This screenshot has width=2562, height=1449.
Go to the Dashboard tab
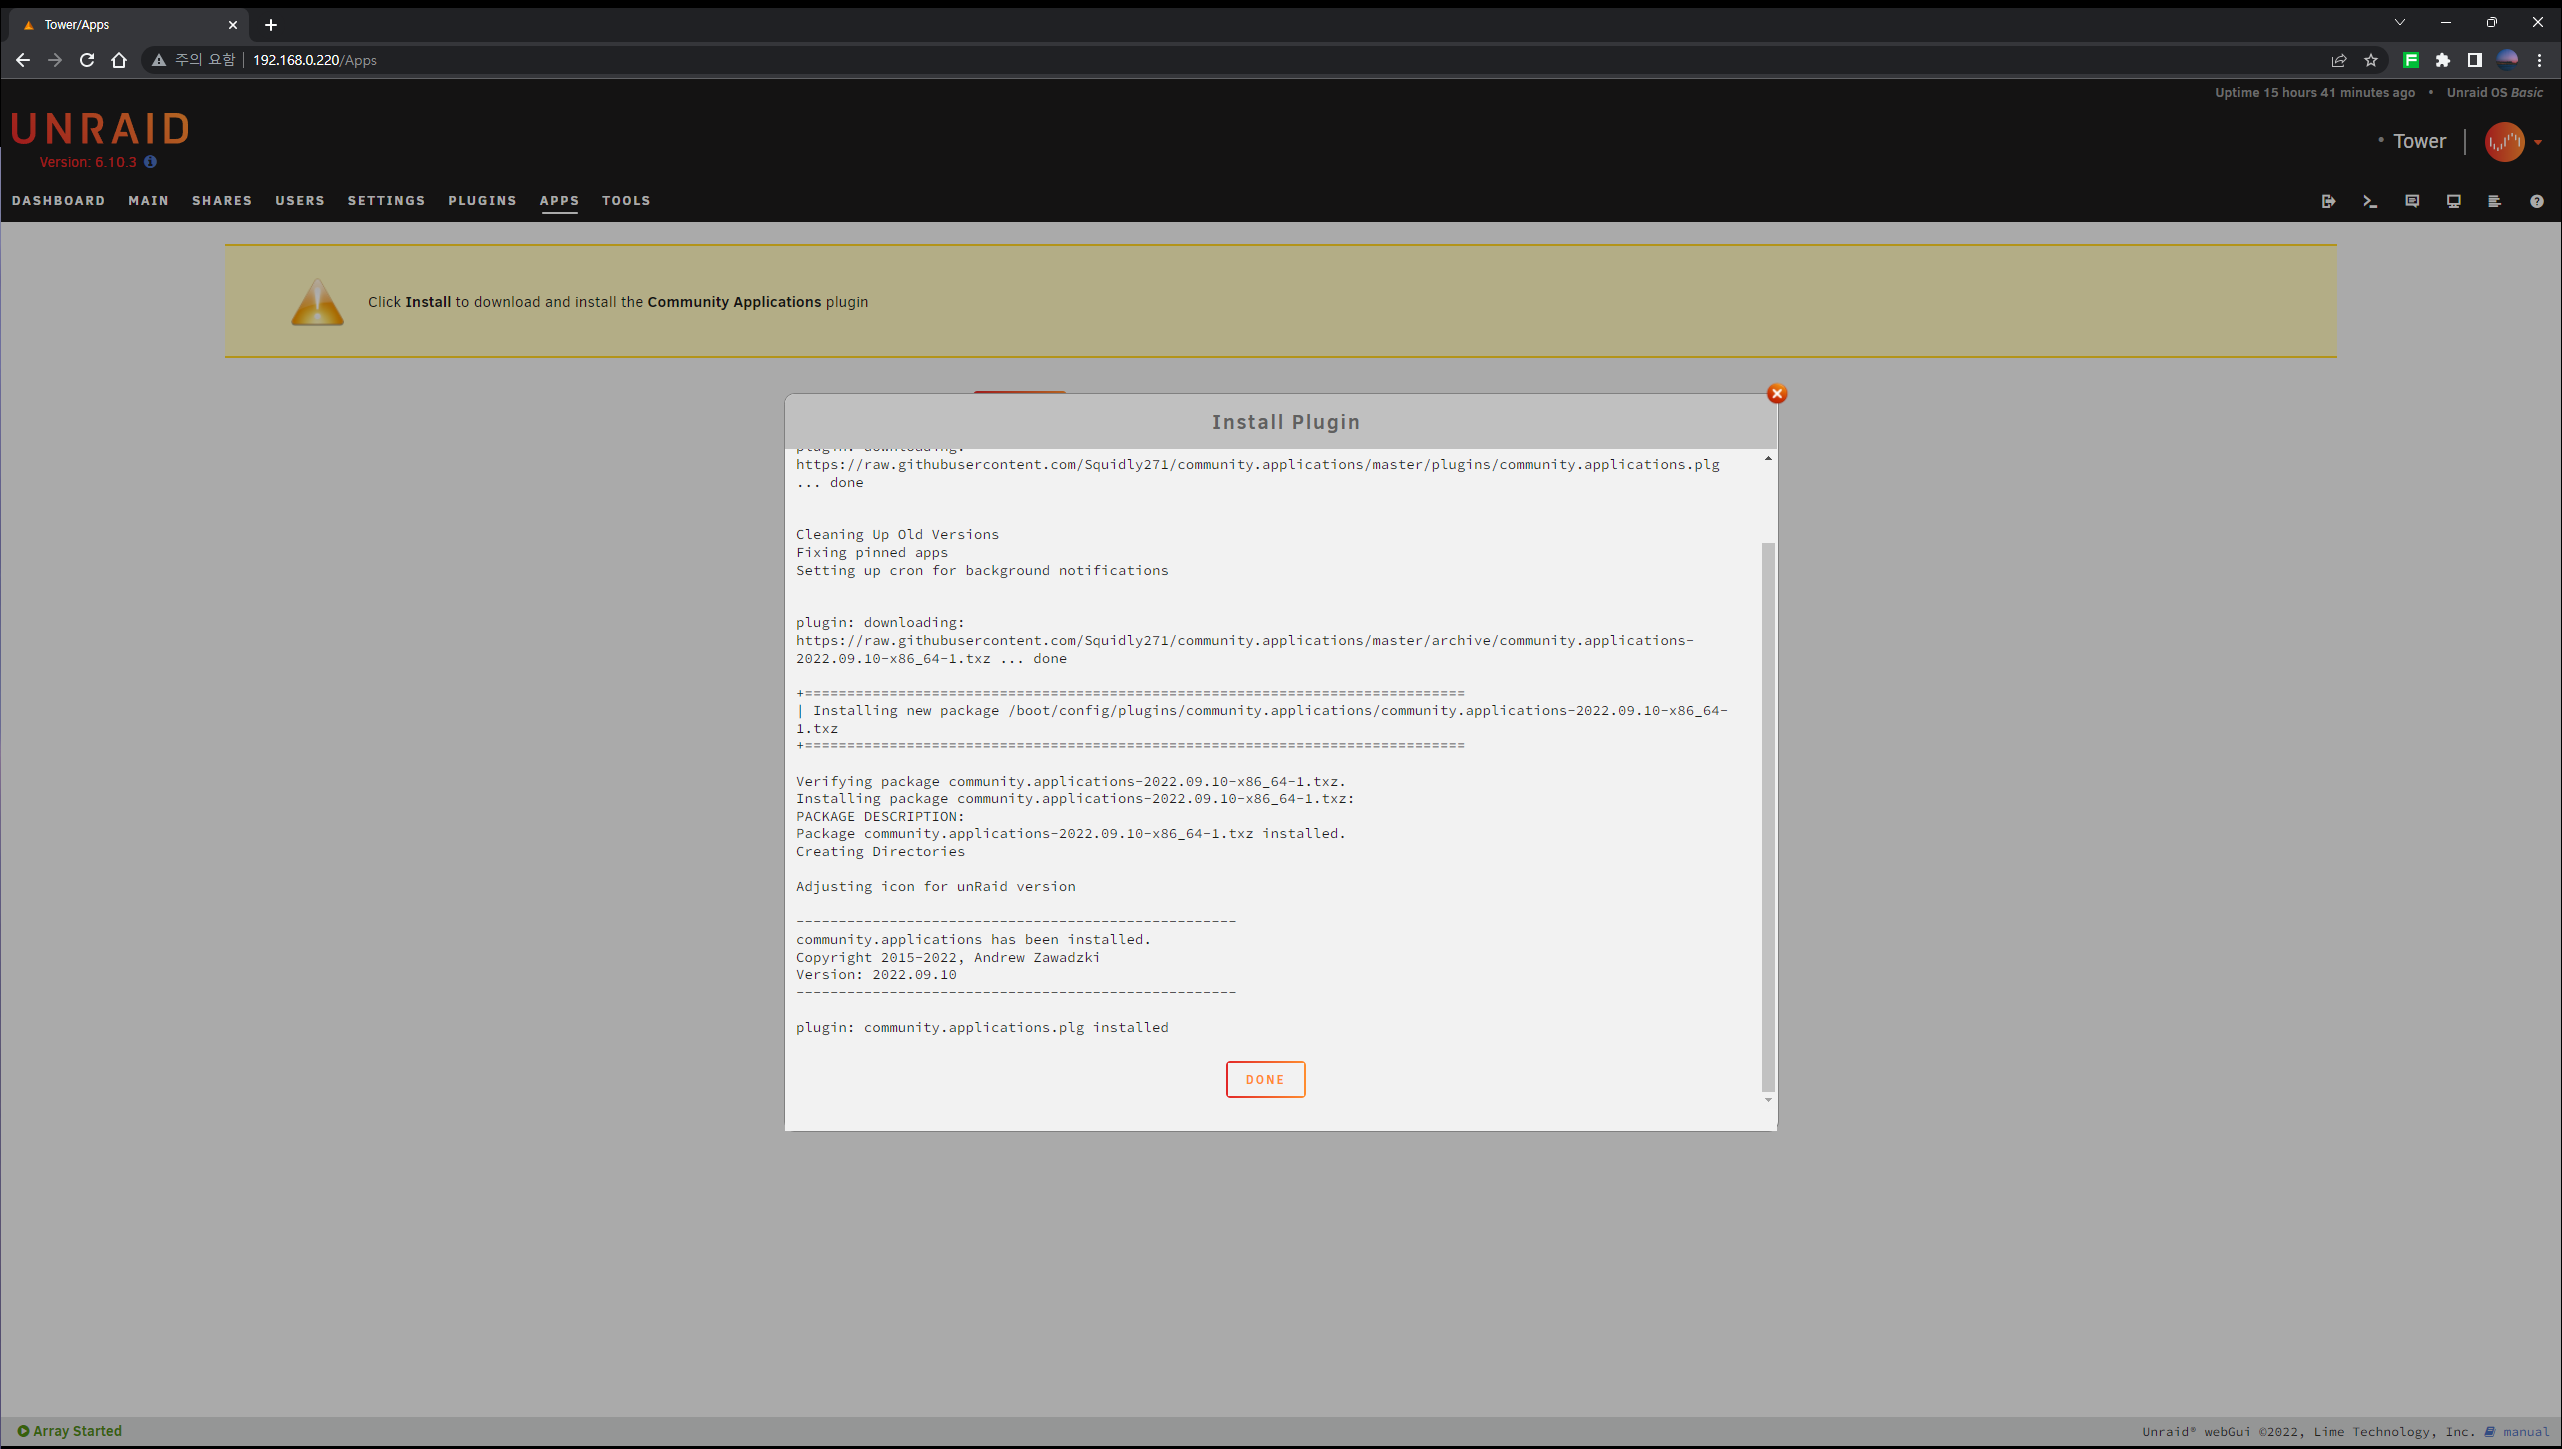click(58, 201)
